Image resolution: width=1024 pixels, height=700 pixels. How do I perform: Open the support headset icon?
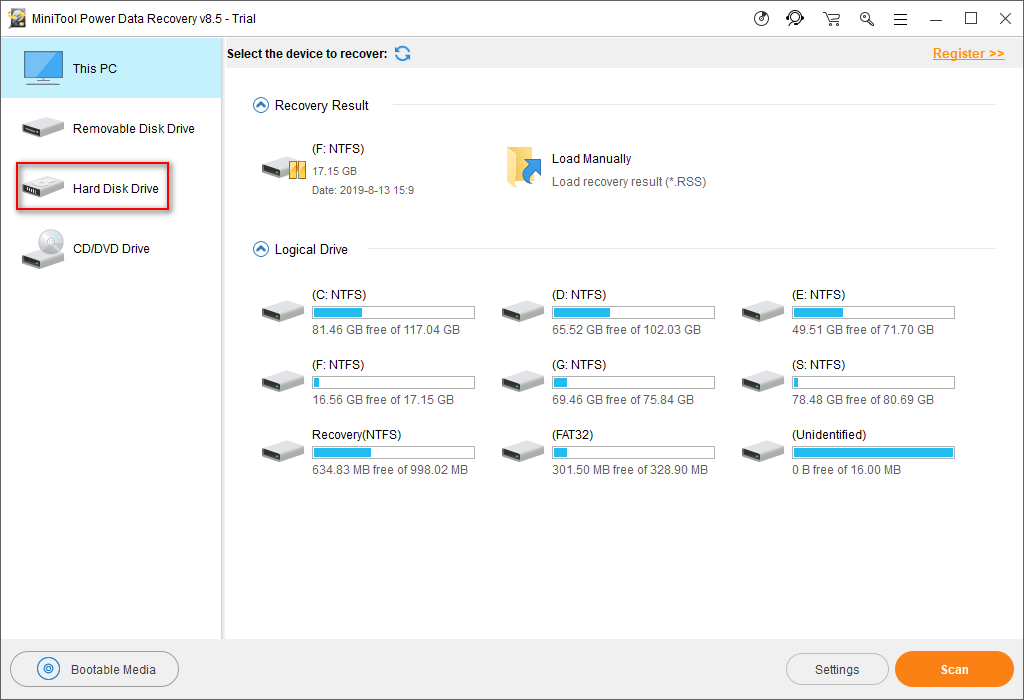point(795,19)
